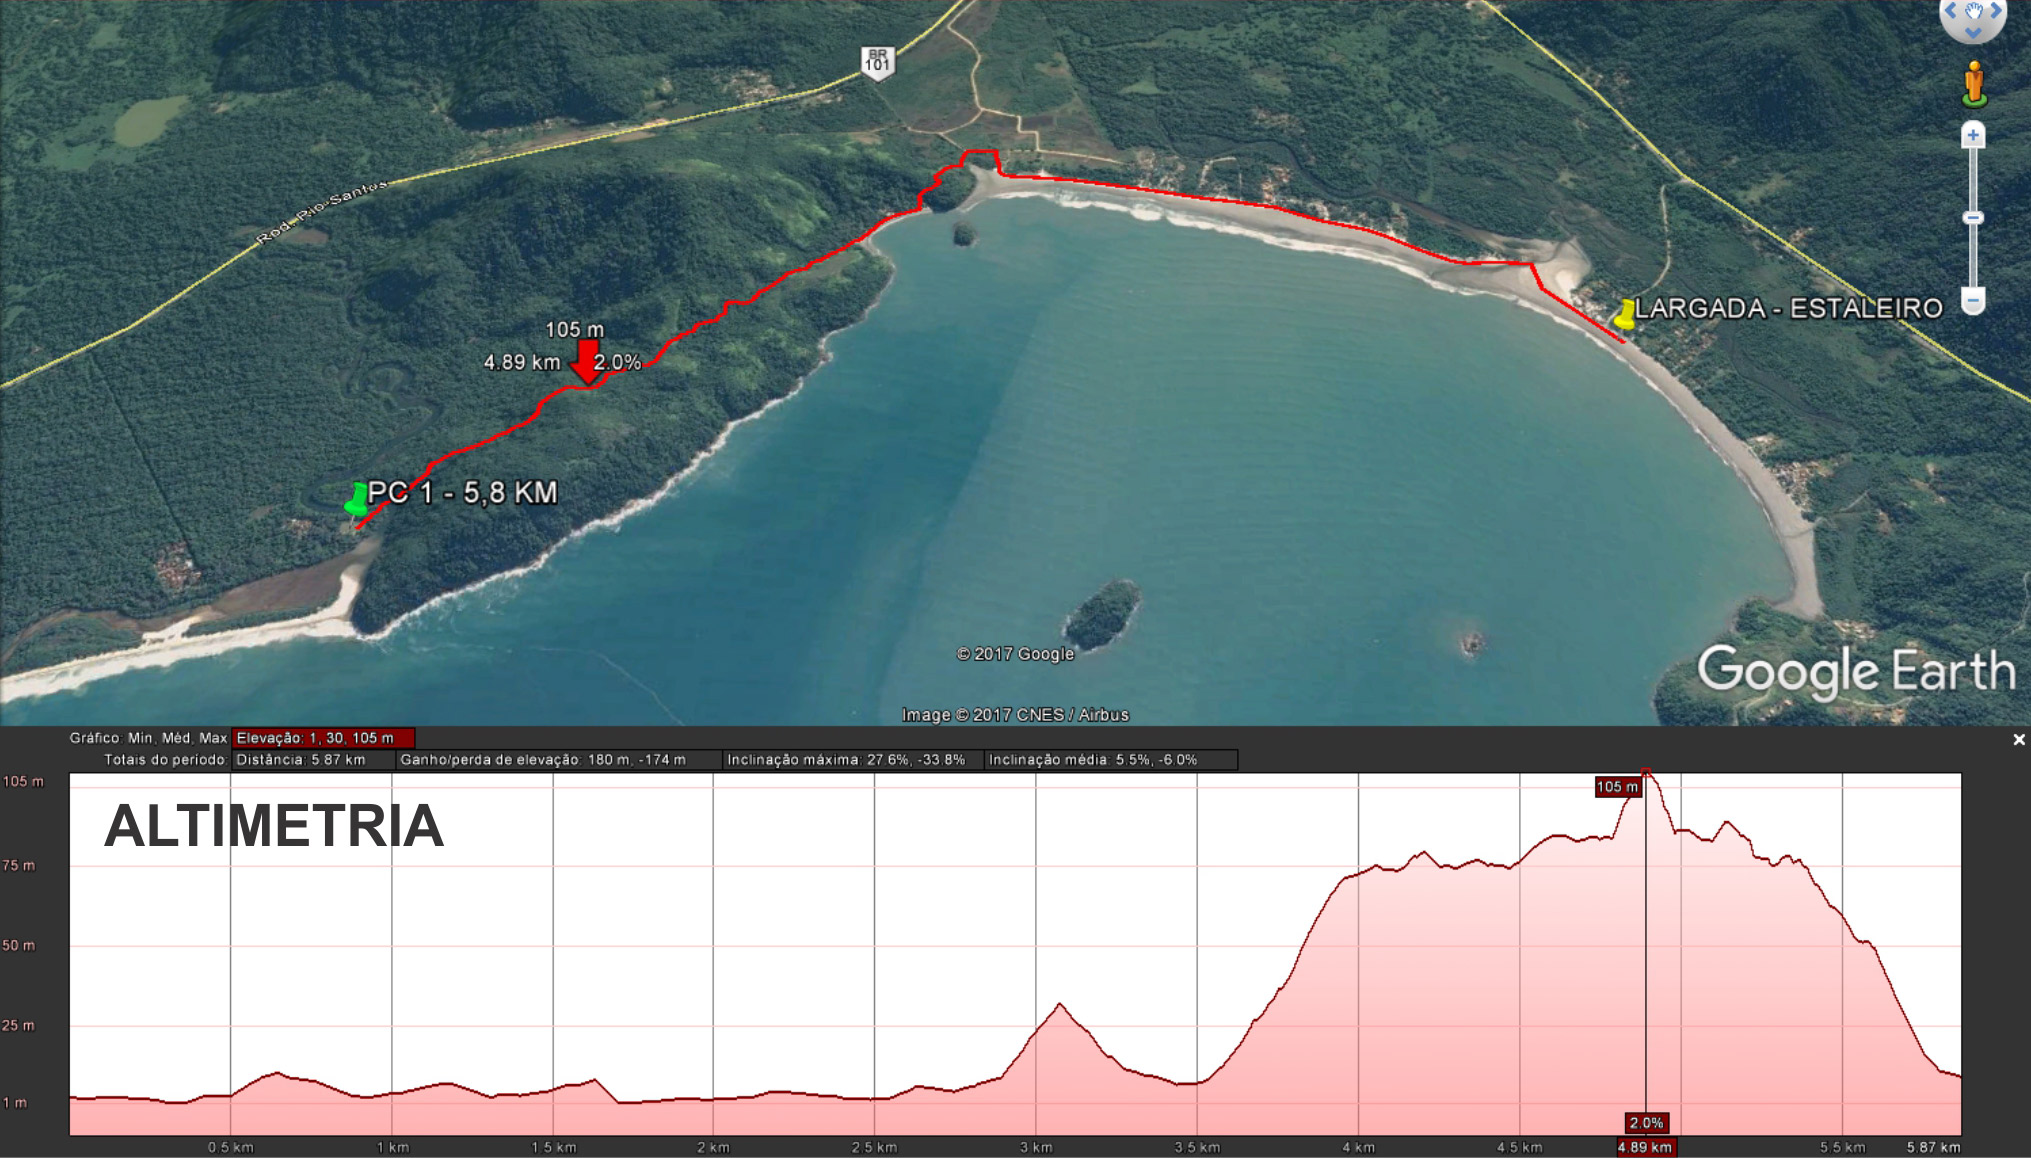Close the elevation profile panel

tap(2018, 740)
